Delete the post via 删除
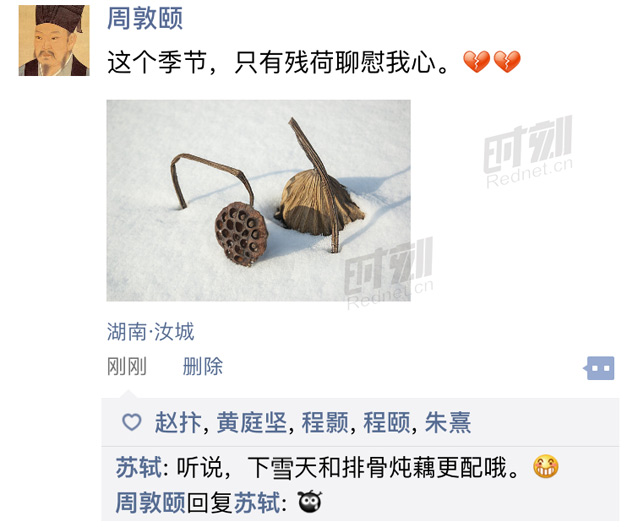The height and width of the screenshot is (527, 638). (203, 366)
